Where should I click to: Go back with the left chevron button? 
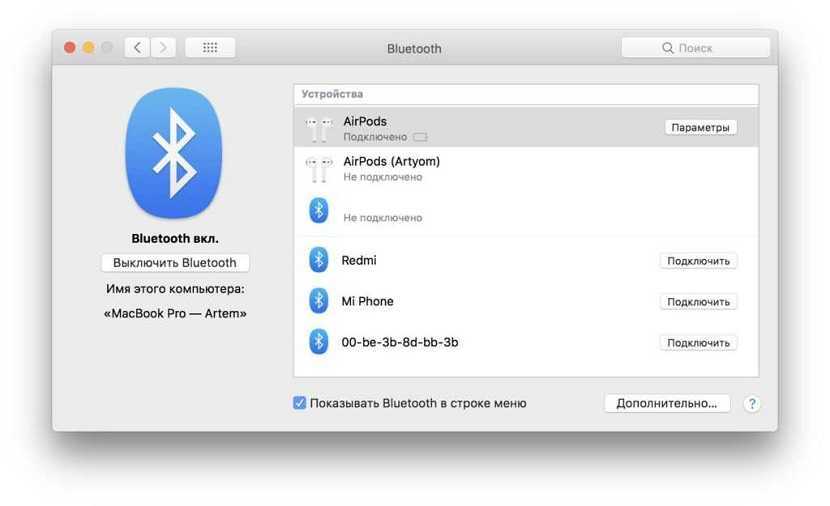(x=137, y=48)
